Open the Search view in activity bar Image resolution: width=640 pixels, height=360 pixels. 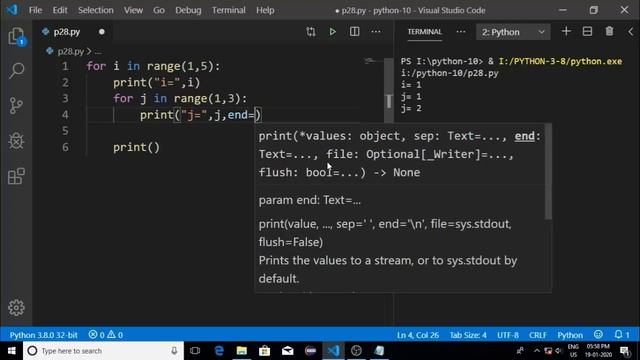16,71
